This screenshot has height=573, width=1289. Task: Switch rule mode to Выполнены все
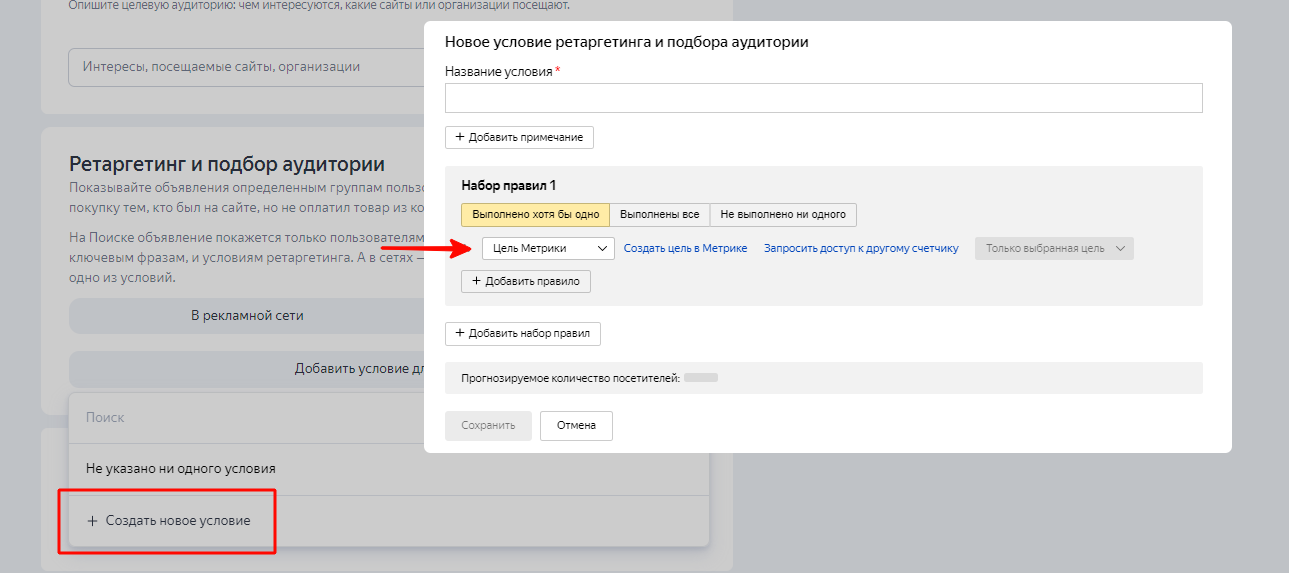pyautogui.click(x=659, y=215)
